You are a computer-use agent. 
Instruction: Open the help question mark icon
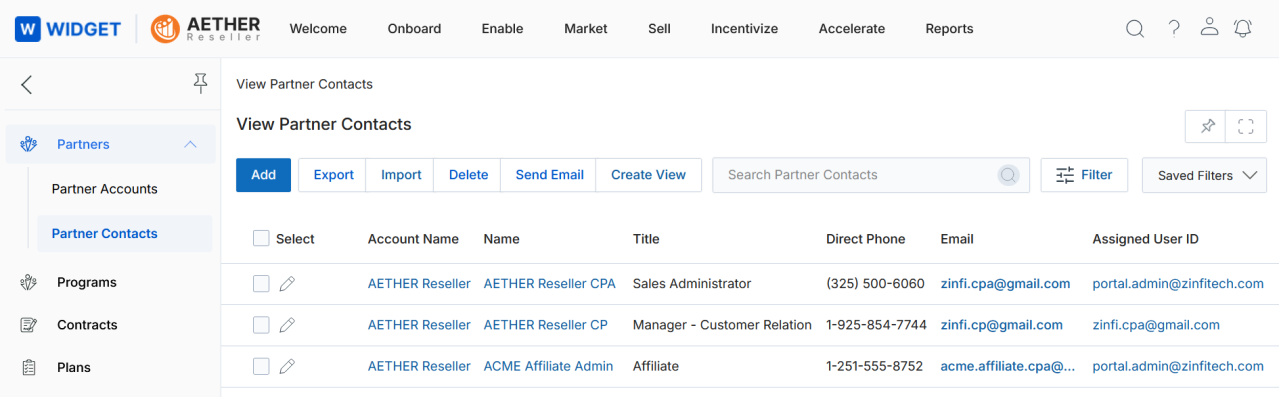pos(1174,28)
